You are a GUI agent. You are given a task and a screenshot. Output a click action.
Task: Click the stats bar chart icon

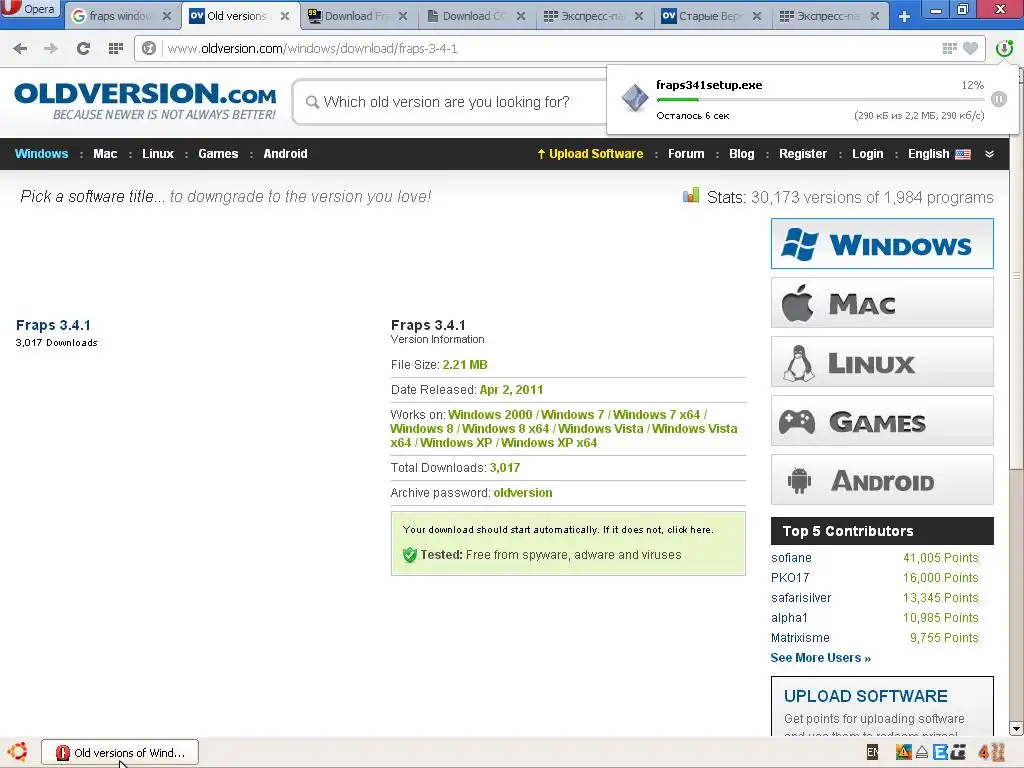(x=691, y=196)
